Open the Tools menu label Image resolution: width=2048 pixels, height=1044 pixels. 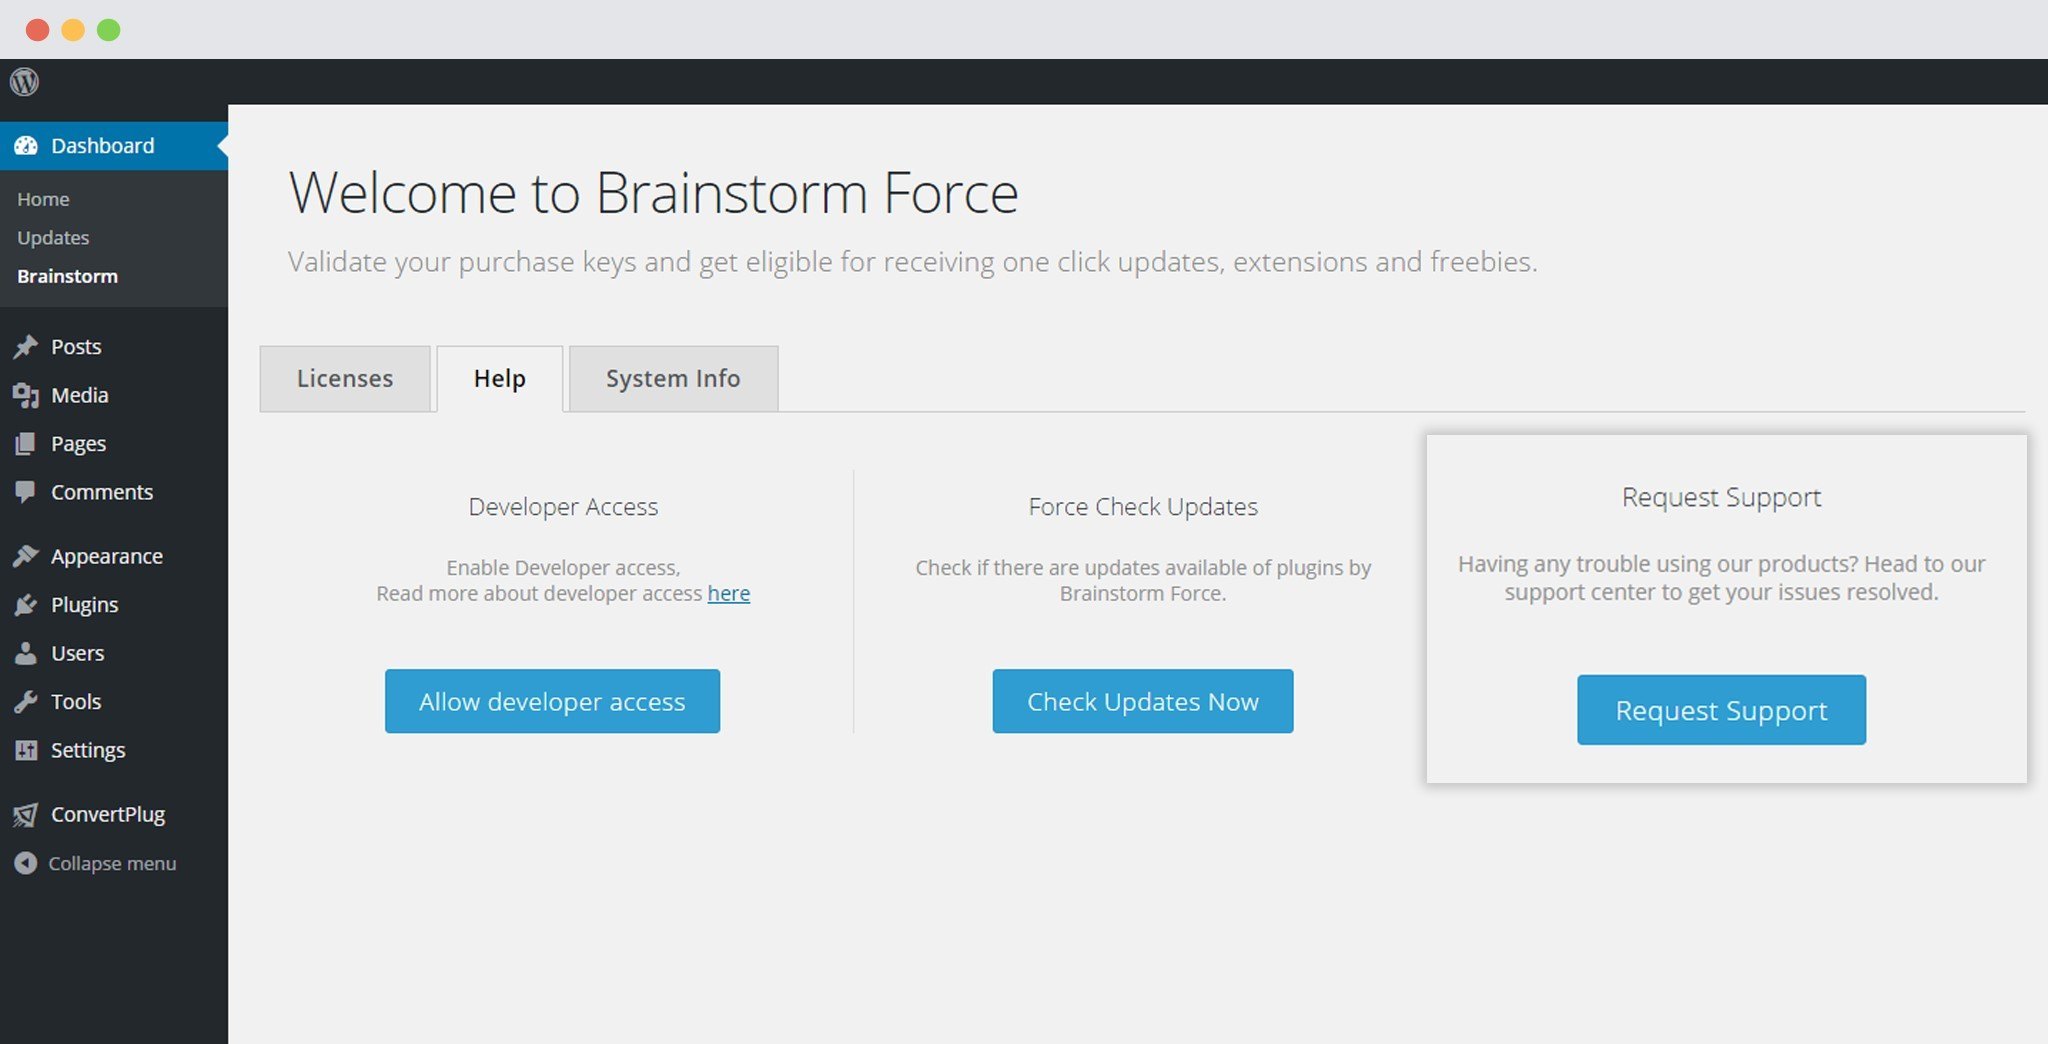click(76, 702)
